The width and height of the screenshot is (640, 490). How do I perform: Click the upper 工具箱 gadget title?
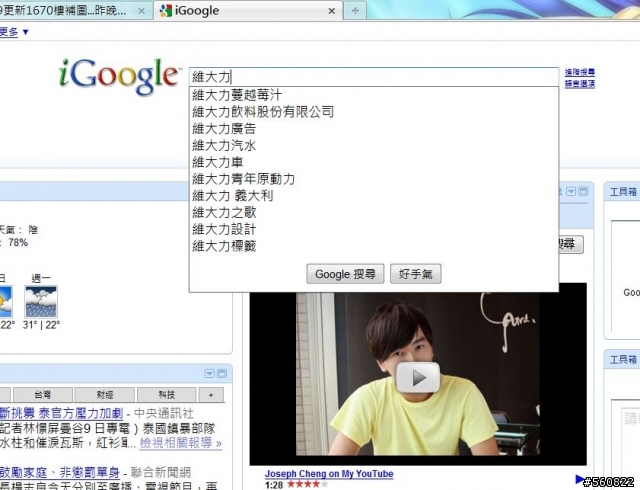click(623, 192)
